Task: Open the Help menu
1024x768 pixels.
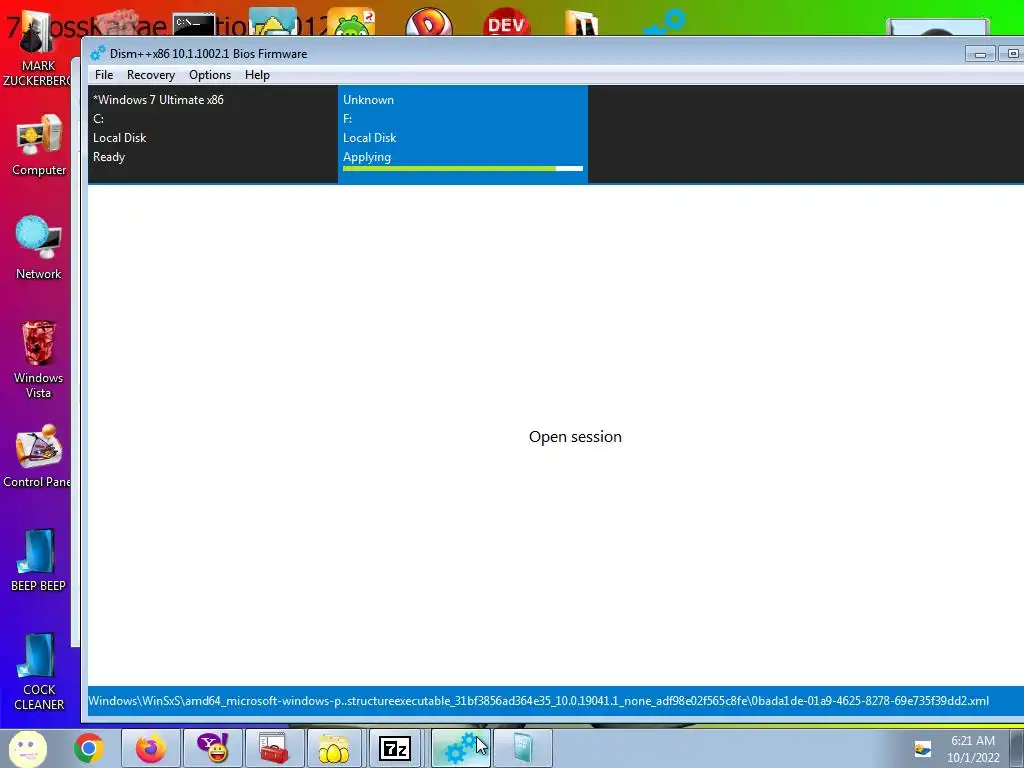Action: [257, 75]
